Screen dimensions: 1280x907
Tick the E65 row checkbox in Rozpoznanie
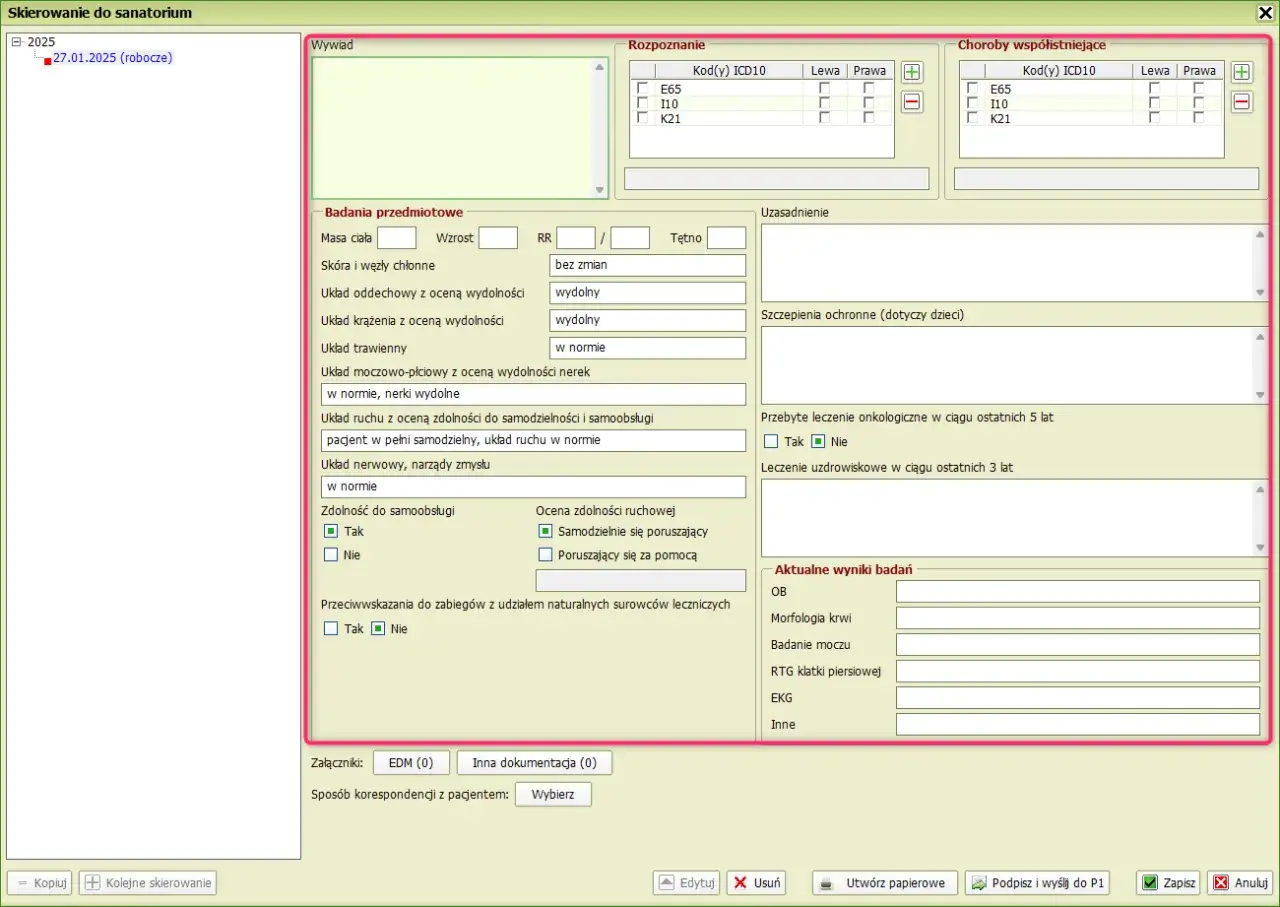tap(642, 88)
